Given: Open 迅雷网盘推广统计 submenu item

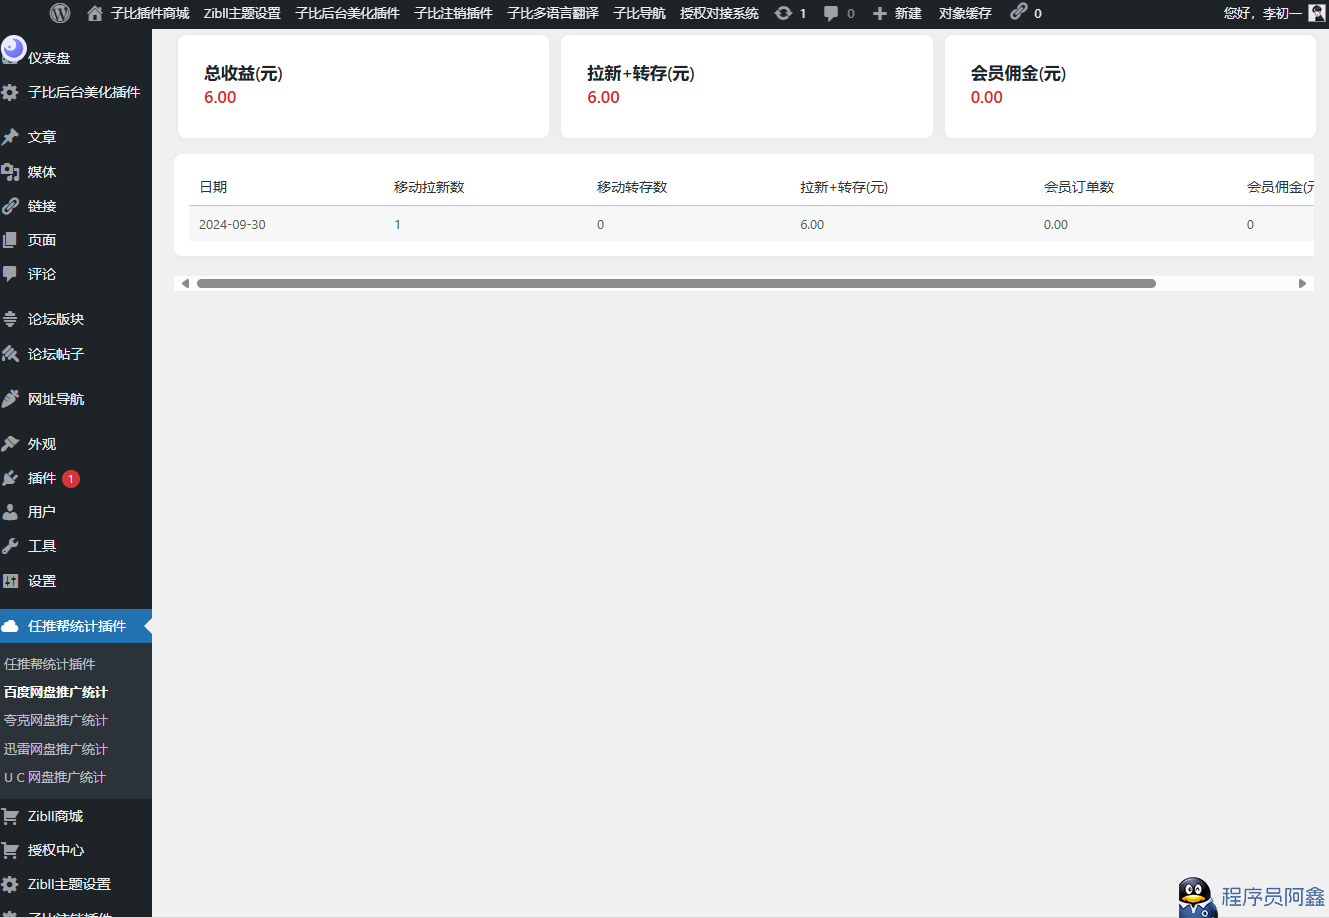Looking at the screenshot, I should [56, 749].
